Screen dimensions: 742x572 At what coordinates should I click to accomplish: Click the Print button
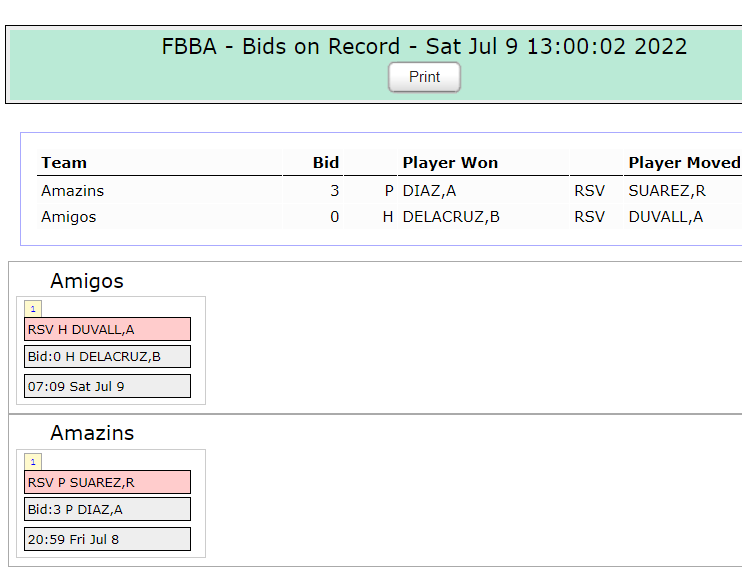[424, 77]
